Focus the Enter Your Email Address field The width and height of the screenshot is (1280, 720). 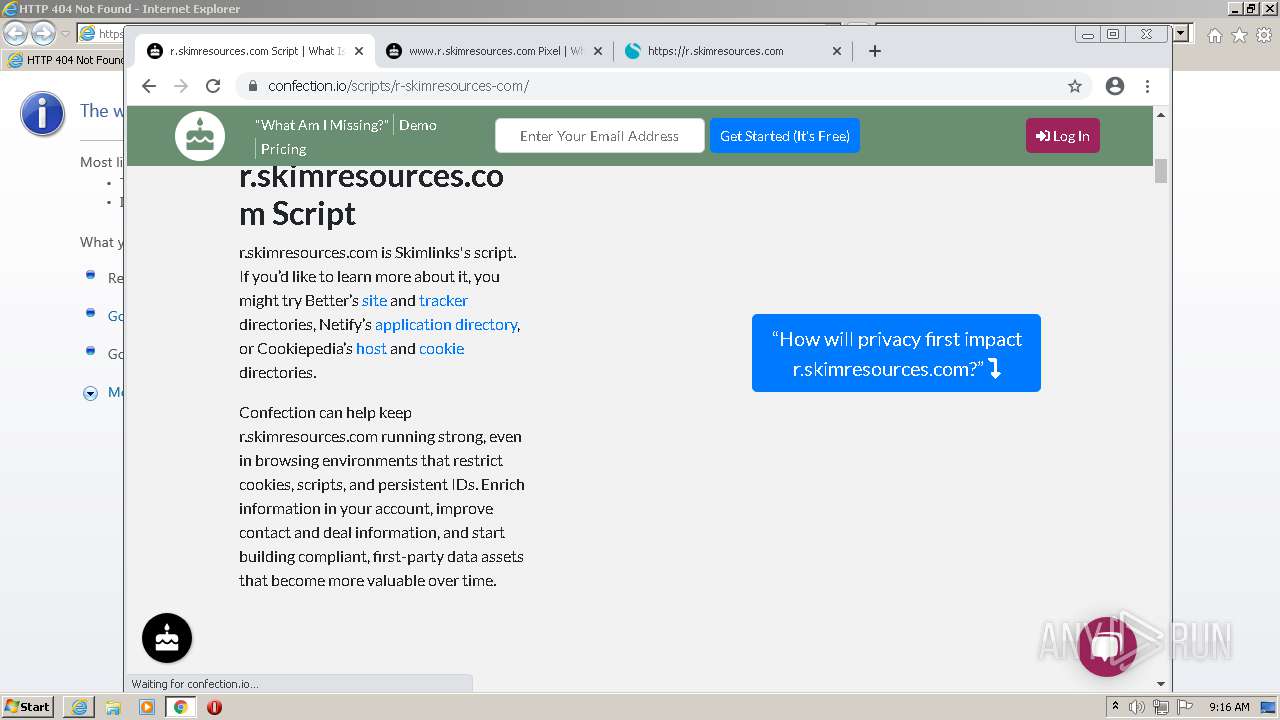pyautogui.click(x=599, y=136)
